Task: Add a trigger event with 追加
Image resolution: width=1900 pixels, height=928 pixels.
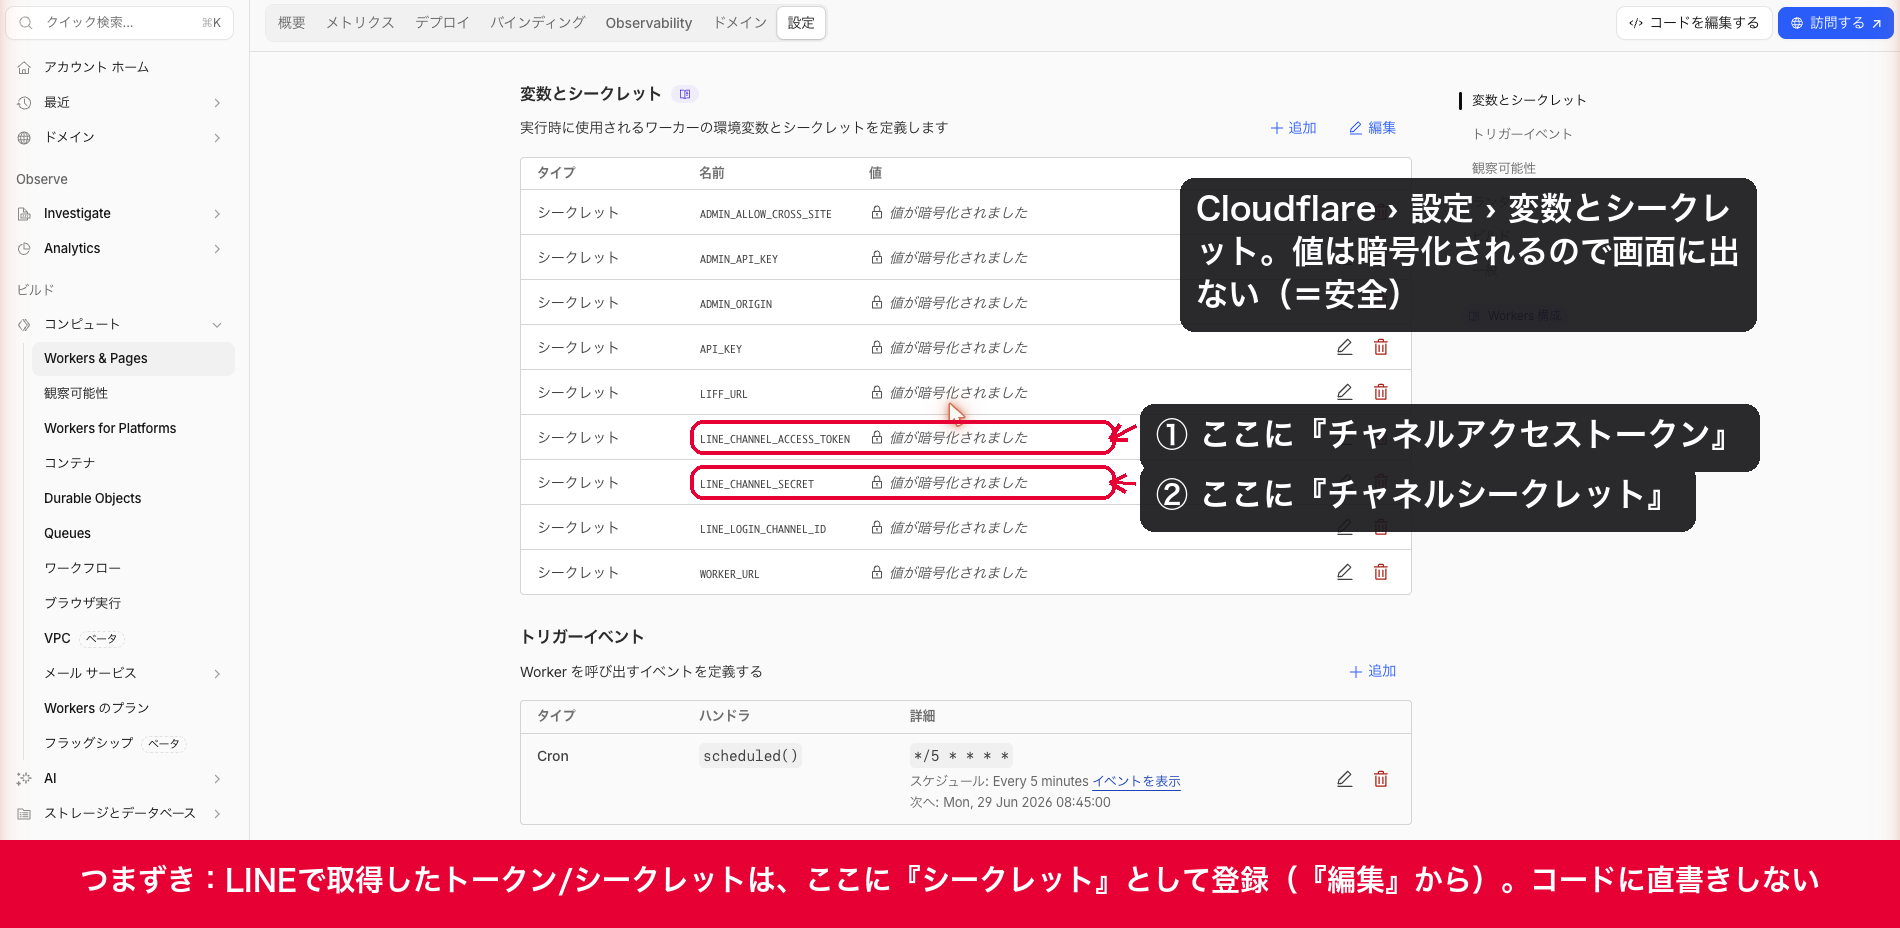Action: [x=1372, y=671]
